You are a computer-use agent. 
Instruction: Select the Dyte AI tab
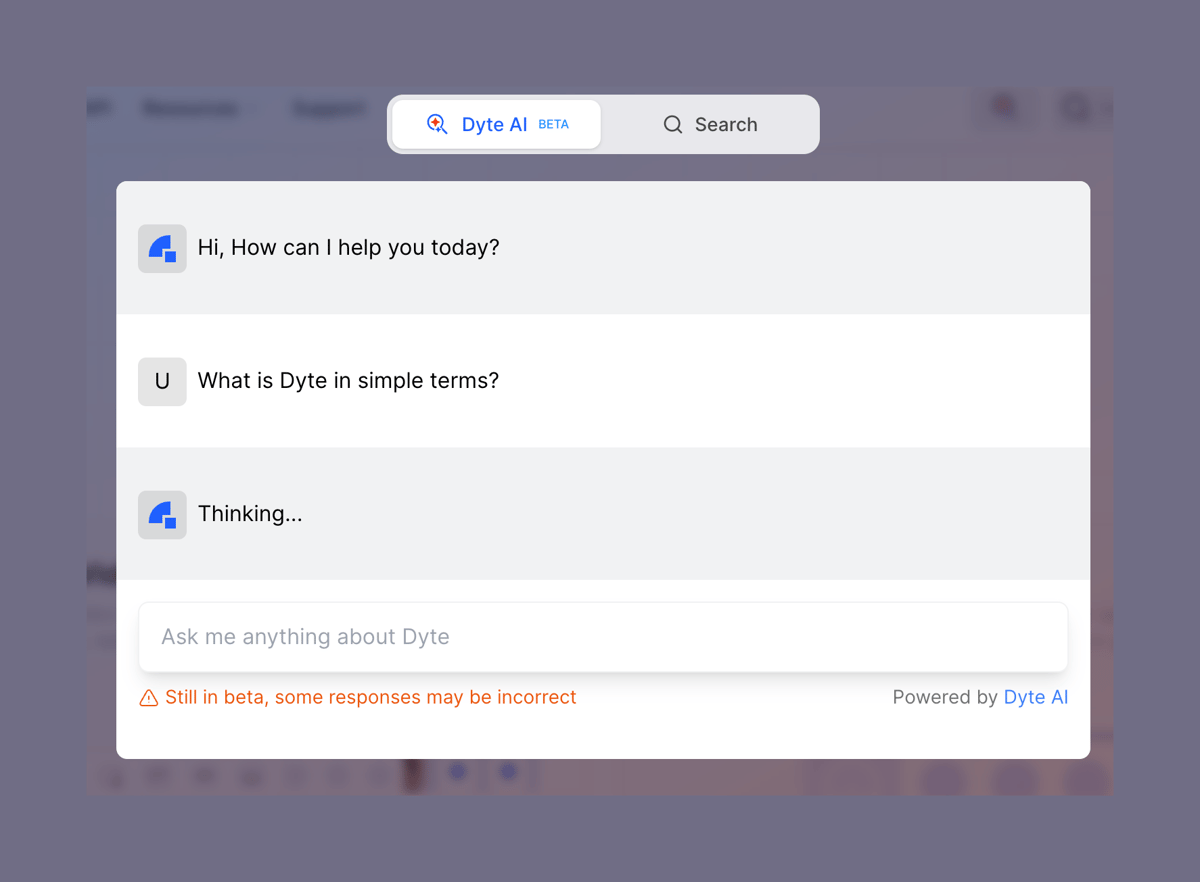click(x=494, y=124)
